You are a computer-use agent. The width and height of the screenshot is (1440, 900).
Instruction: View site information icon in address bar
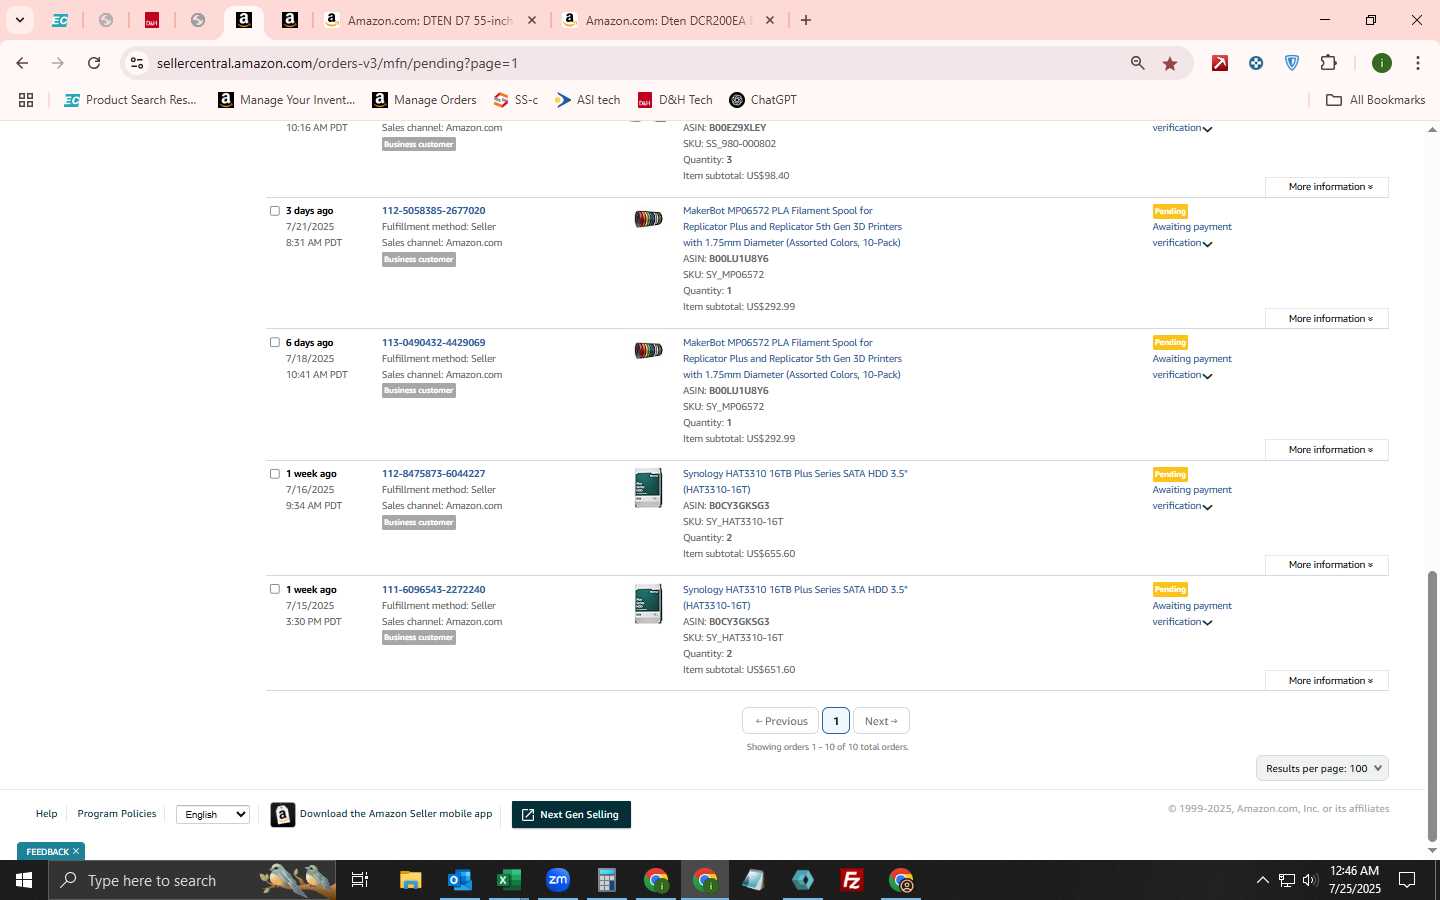[x=137, y=63]
